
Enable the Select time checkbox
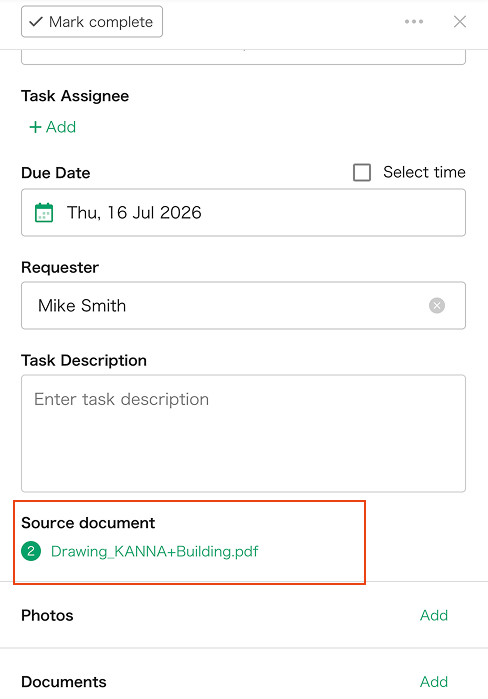(x=362, y=173)
